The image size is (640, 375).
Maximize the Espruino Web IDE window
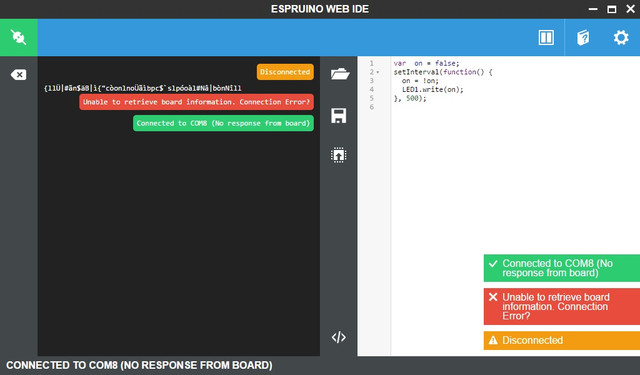611,9
